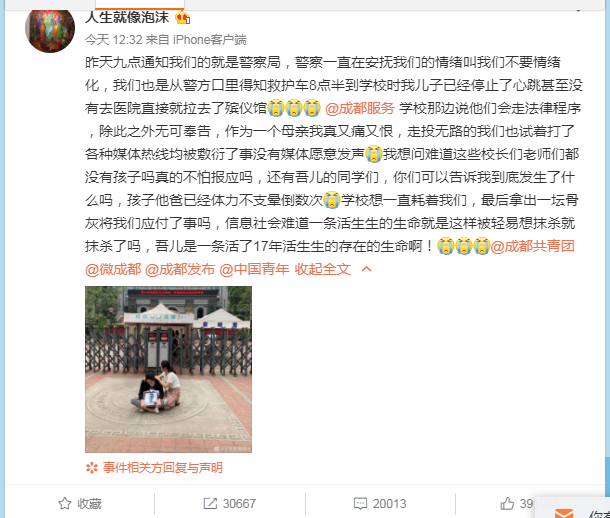Click the envelope message icon

point(564,513)
